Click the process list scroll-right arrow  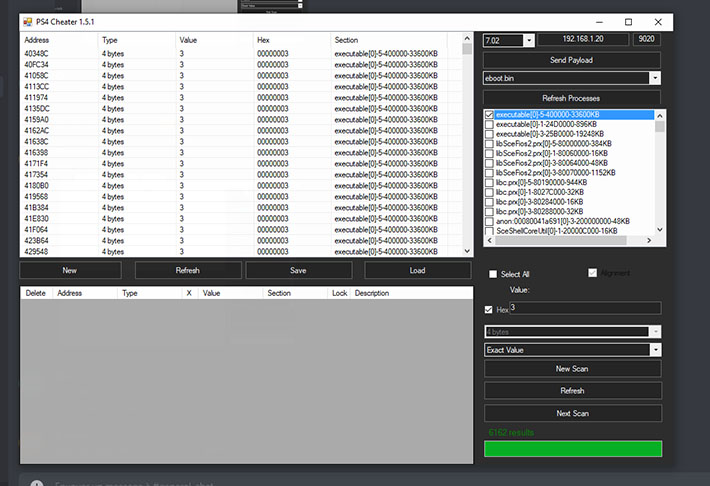[x=649, y=241]
